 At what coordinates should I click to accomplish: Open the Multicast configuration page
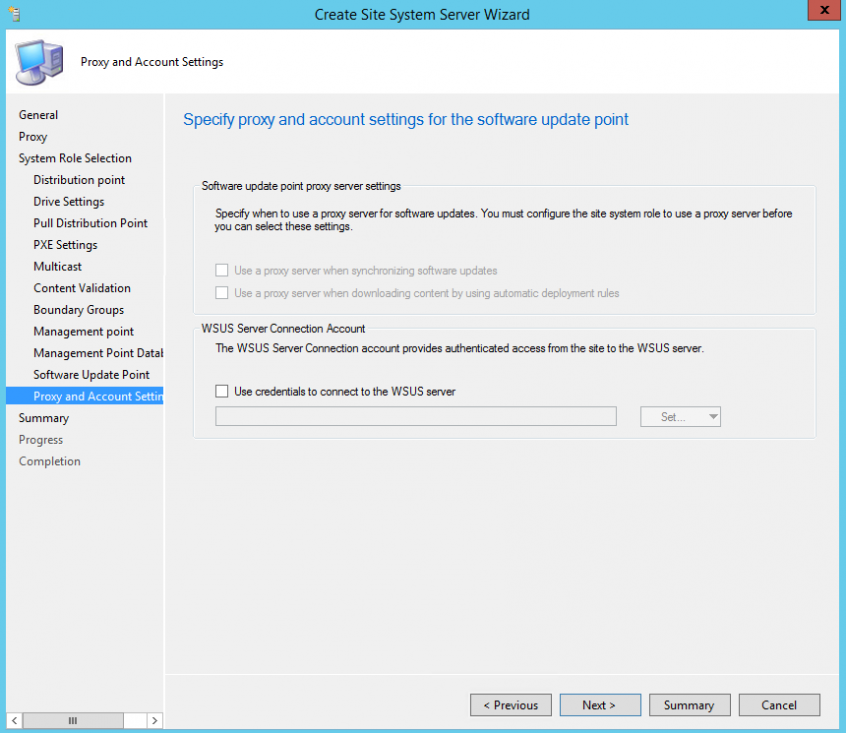click(57, 266)
